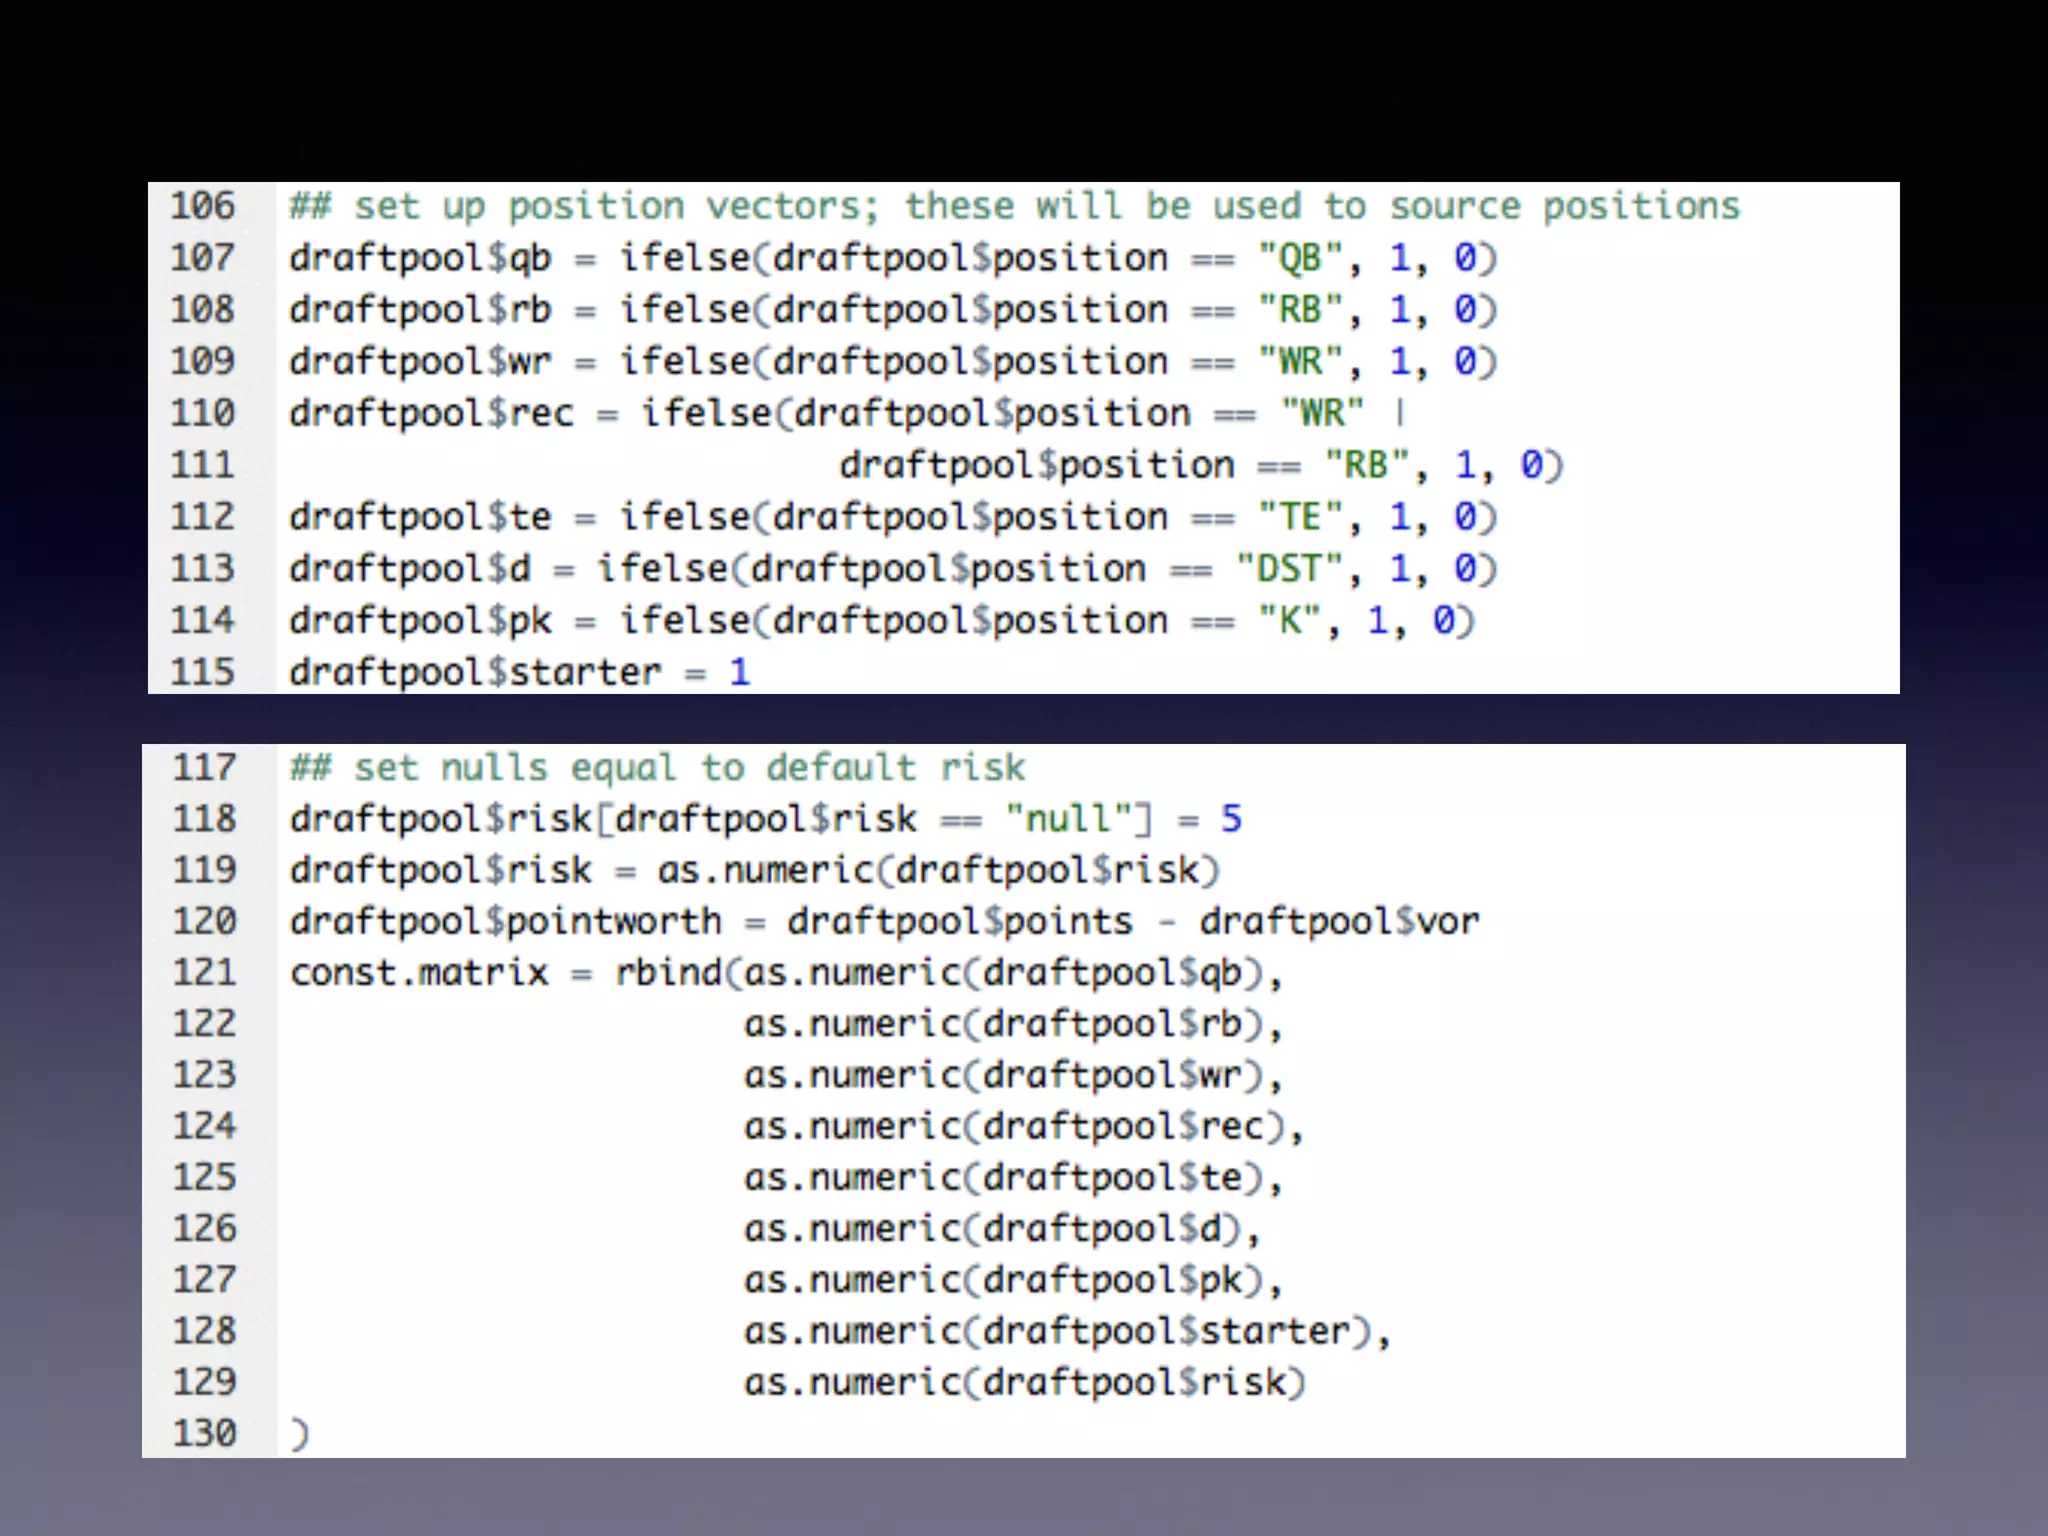
Task: Click the "TE" string on line 112
Action: (x=1300, y=517)
